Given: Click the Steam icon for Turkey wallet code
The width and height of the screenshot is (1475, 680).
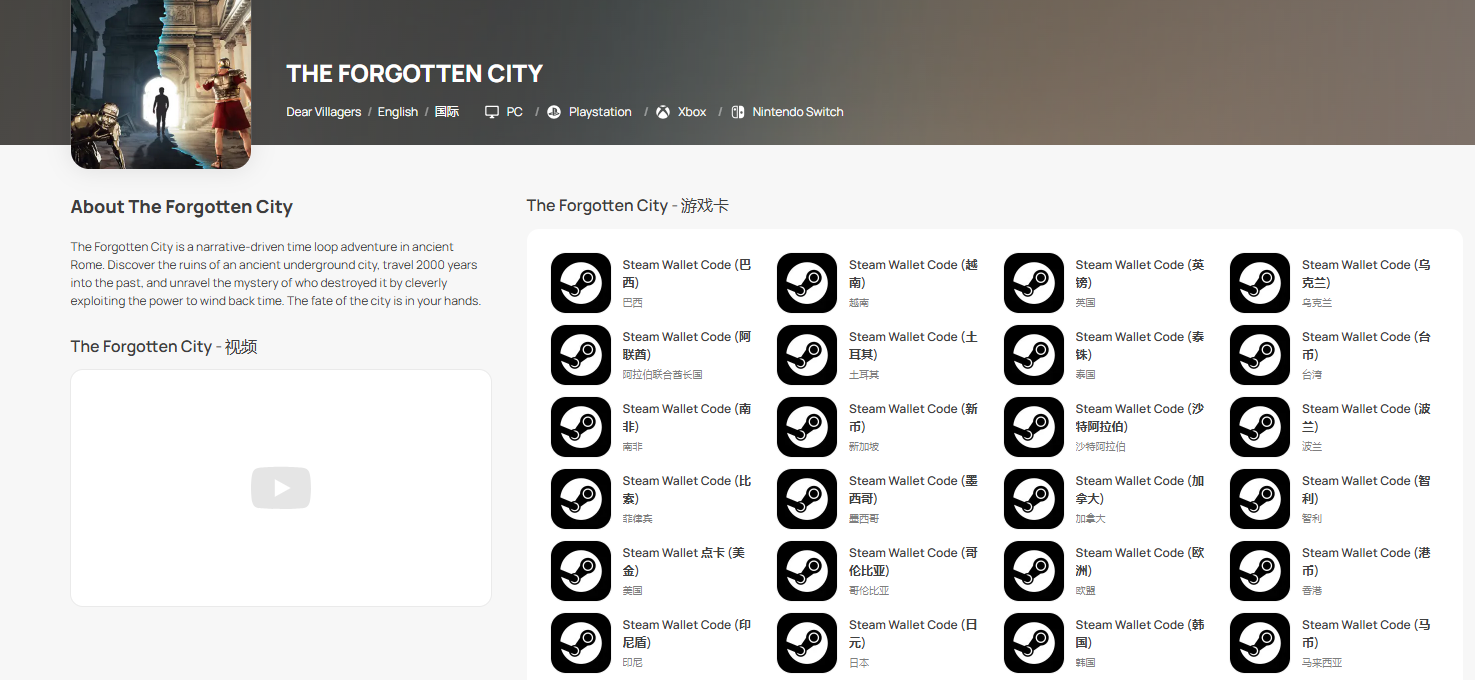Looking at the screenshot, I should point(806,355).
